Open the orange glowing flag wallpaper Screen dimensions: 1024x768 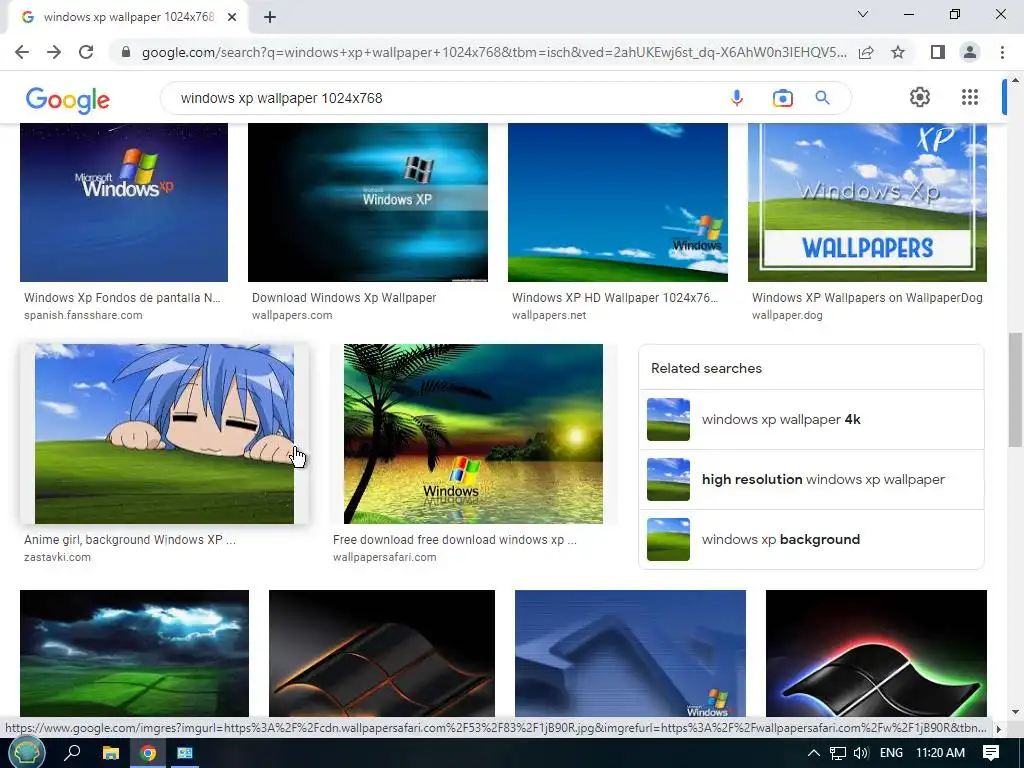tap(382, 653)
